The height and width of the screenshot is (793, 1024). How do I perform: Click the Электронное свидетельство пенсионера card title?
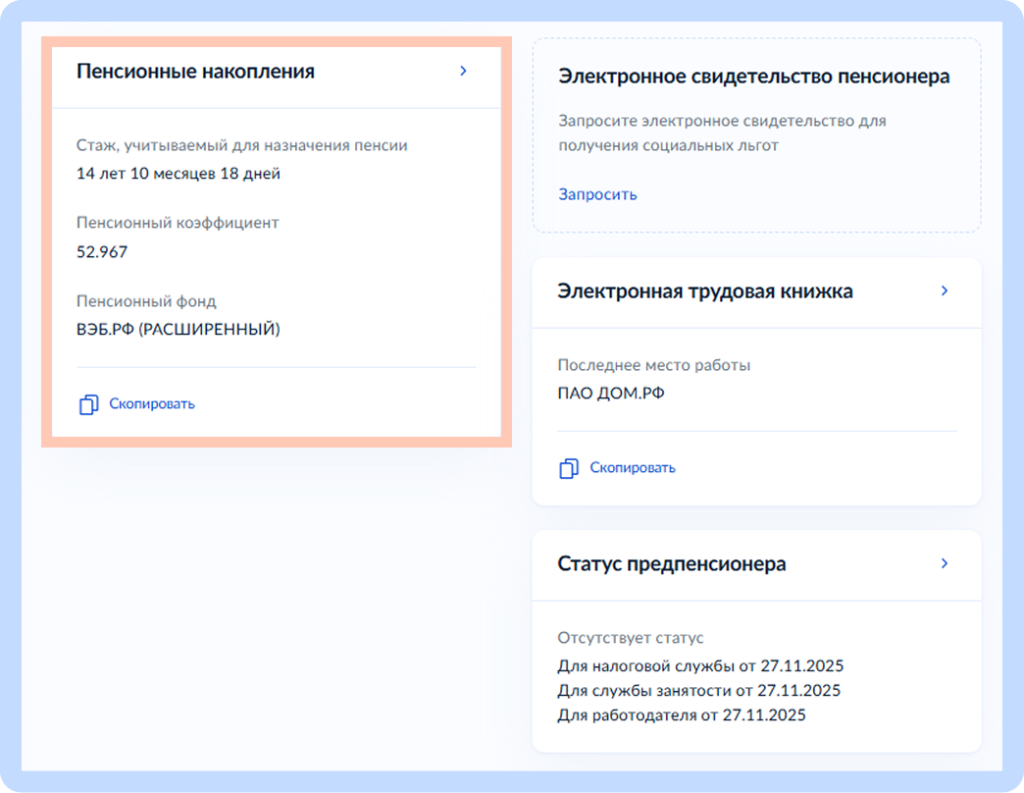pyautogui.click(x=755, y=76)
